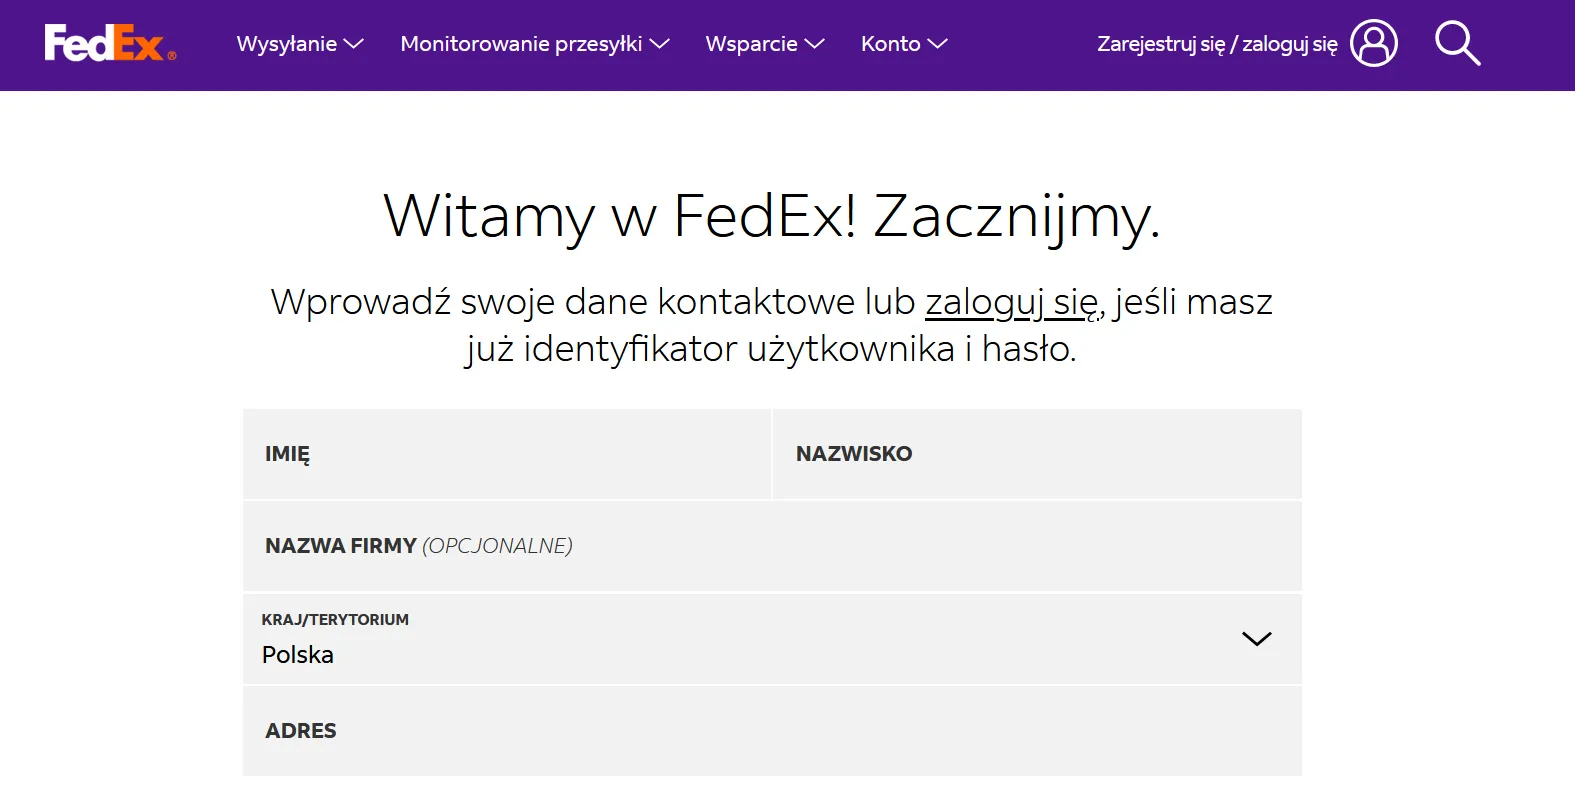Click the Zarejestruj się / zaloguj się link
The width and height of the screenshot is (1575, 803).
pyautogui.click(x=1216, y=44)
